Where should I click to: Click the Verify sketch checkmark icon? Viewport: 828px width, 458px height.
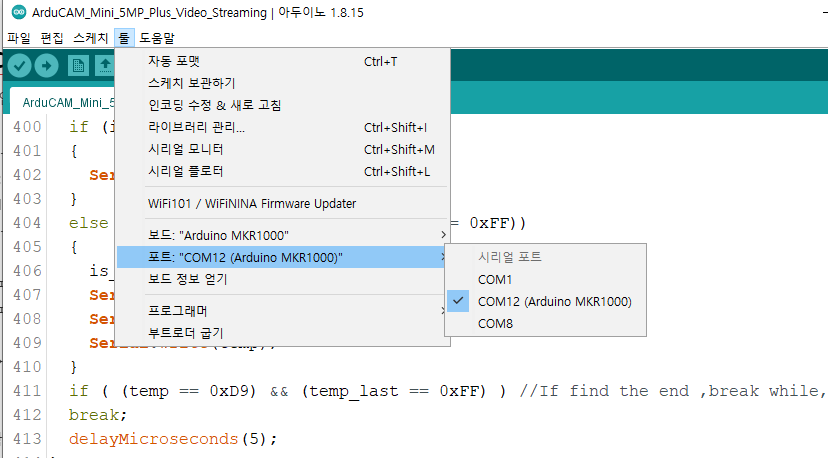point(20,66)
